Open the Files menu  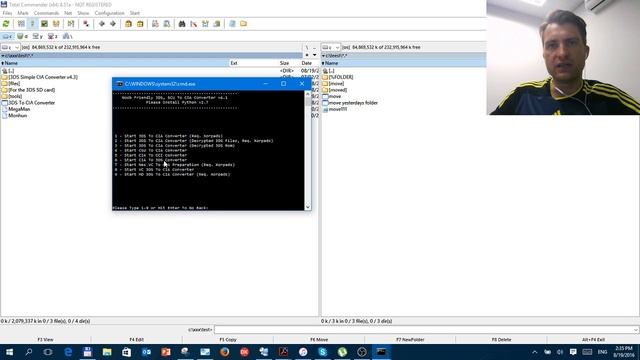pyautogui.click(x=7, y=13)
